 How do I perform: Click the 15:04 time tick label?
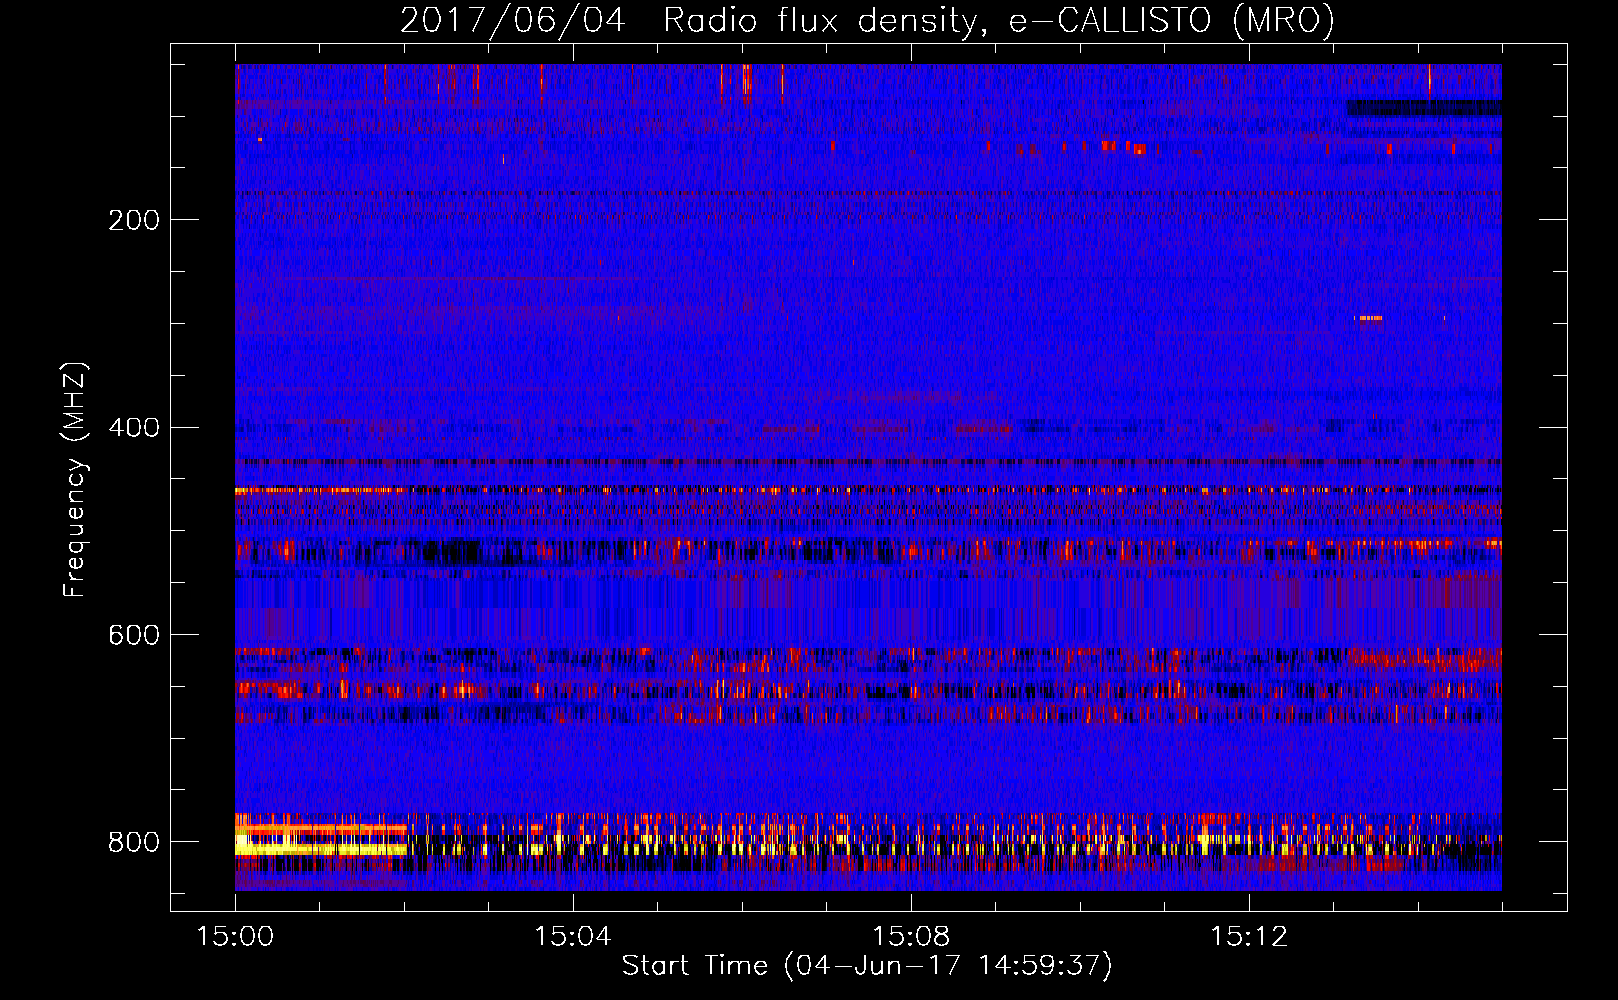pyautogui.click(x=573, y=937)
